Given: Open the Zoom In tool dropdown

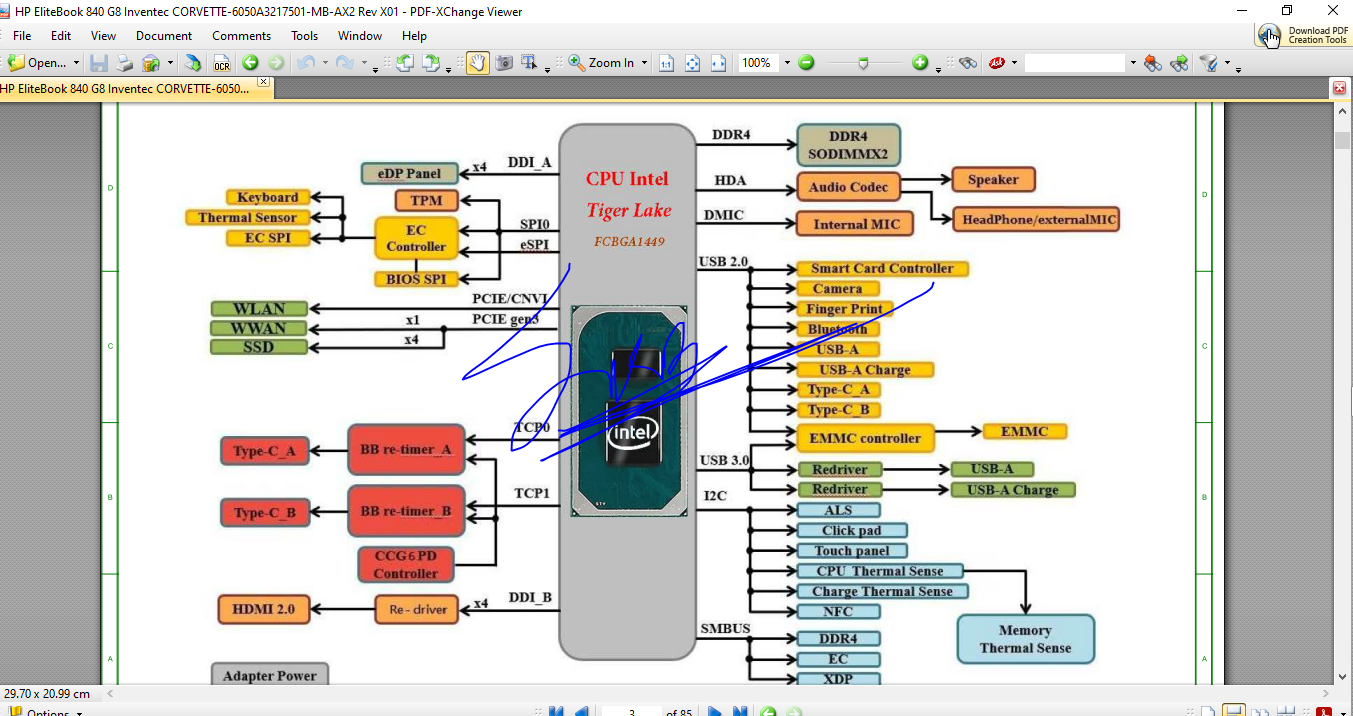Looking at the screenshot, I should tap(644, 62).
